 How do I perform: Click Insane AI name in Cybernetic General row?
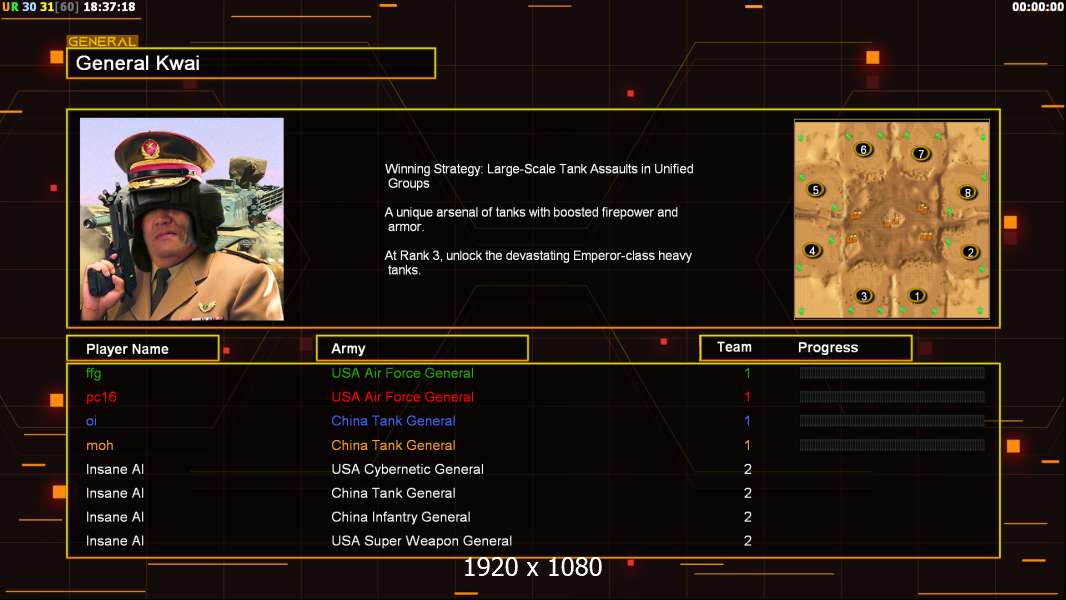pos(115,469)
